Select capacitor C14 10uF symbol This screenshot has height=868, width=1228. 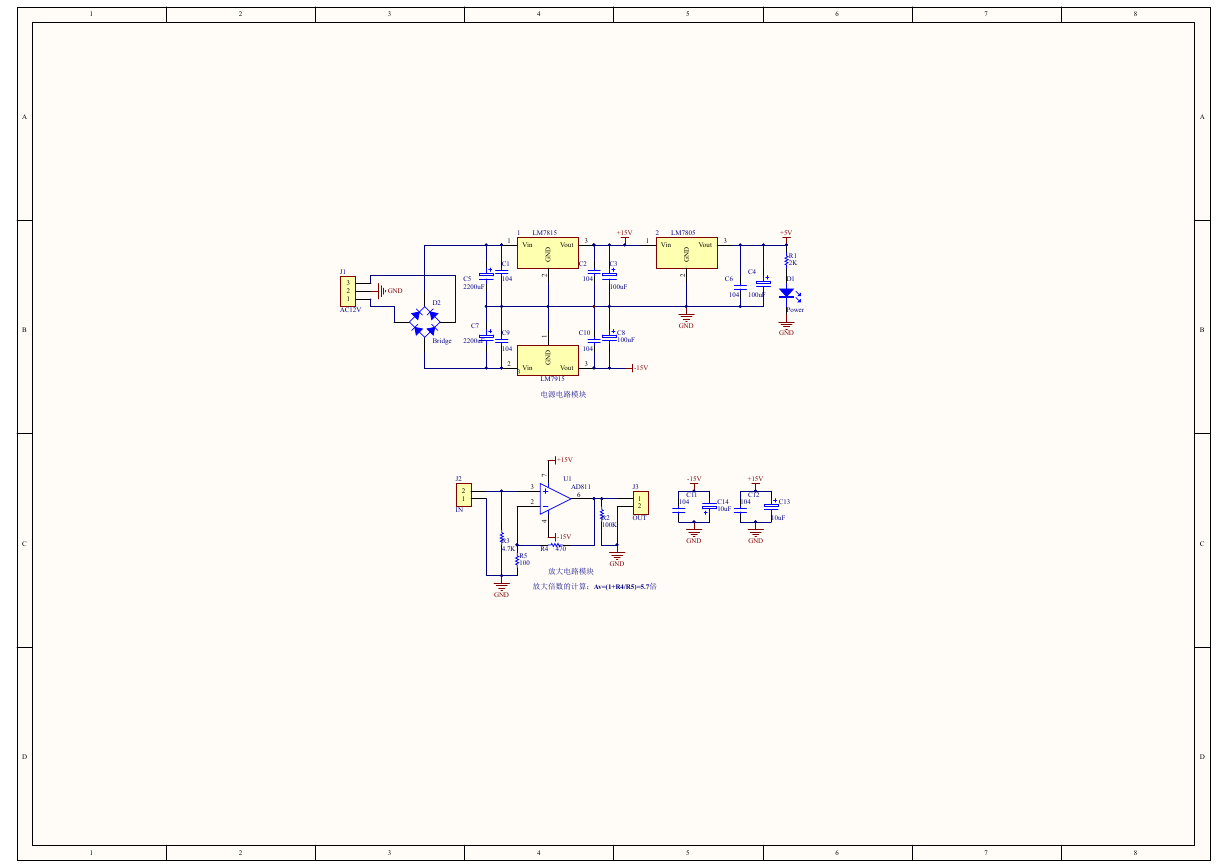(710, 508)
